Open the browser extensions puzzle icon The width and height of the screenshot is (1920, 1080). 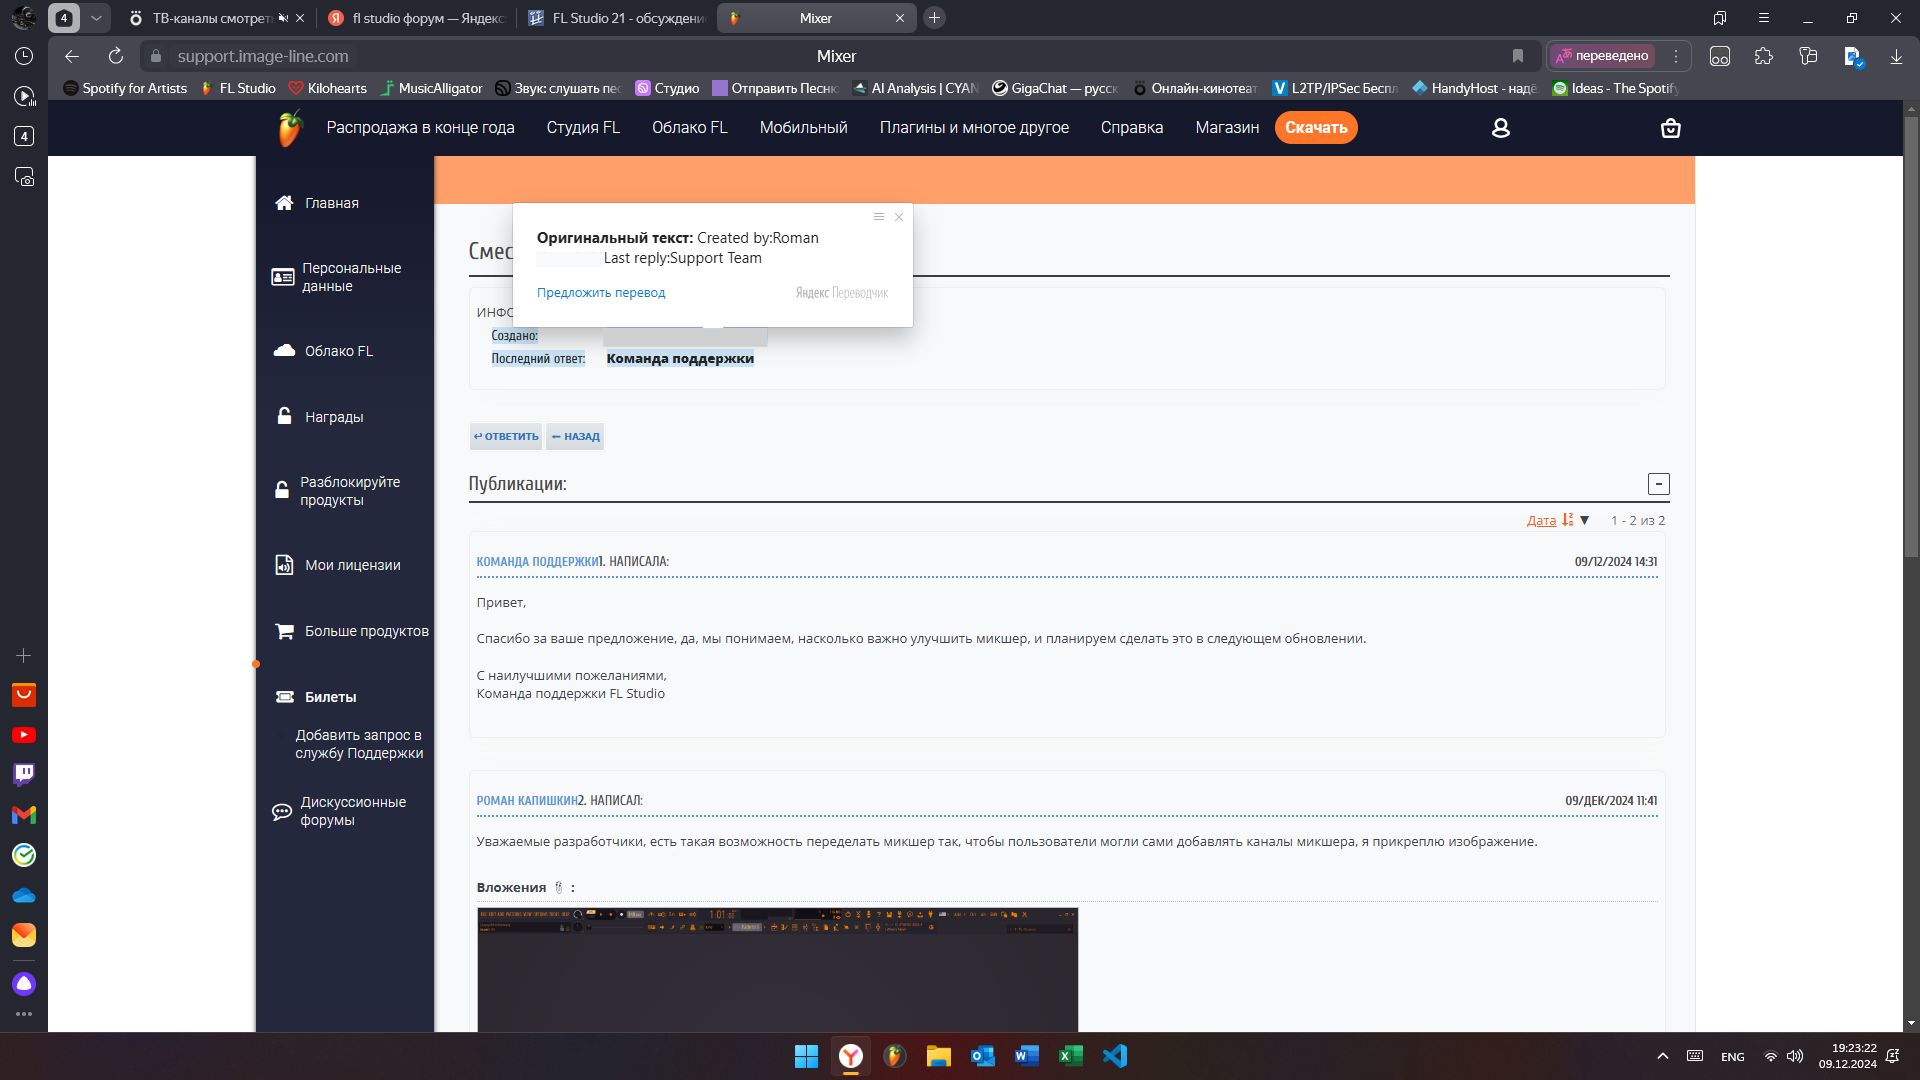(x=1764, y=56)
